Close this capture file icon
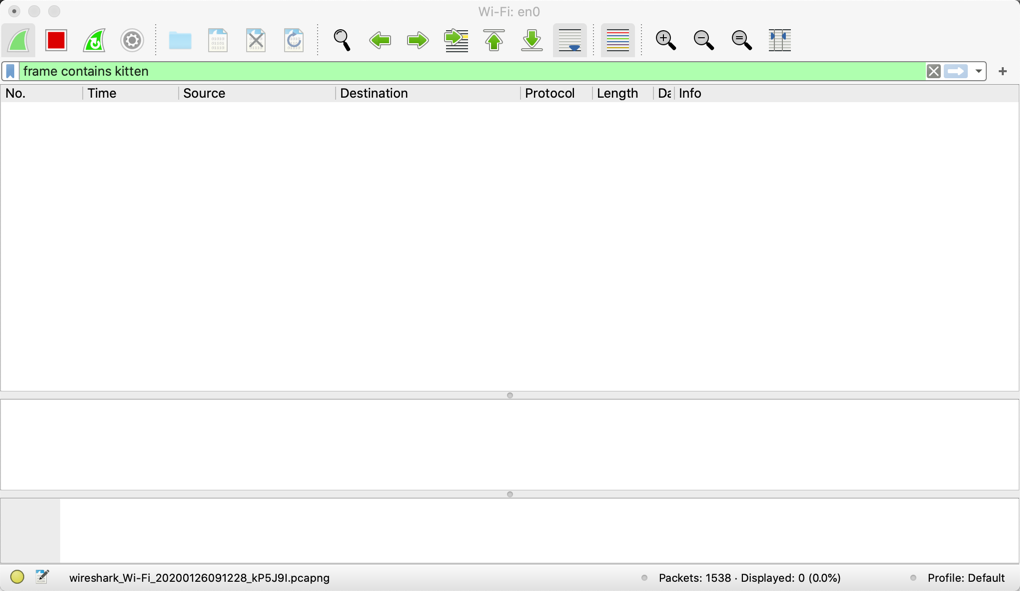Image resolution: width=1020 pixels, height=591 pixels. click(256, 40)
